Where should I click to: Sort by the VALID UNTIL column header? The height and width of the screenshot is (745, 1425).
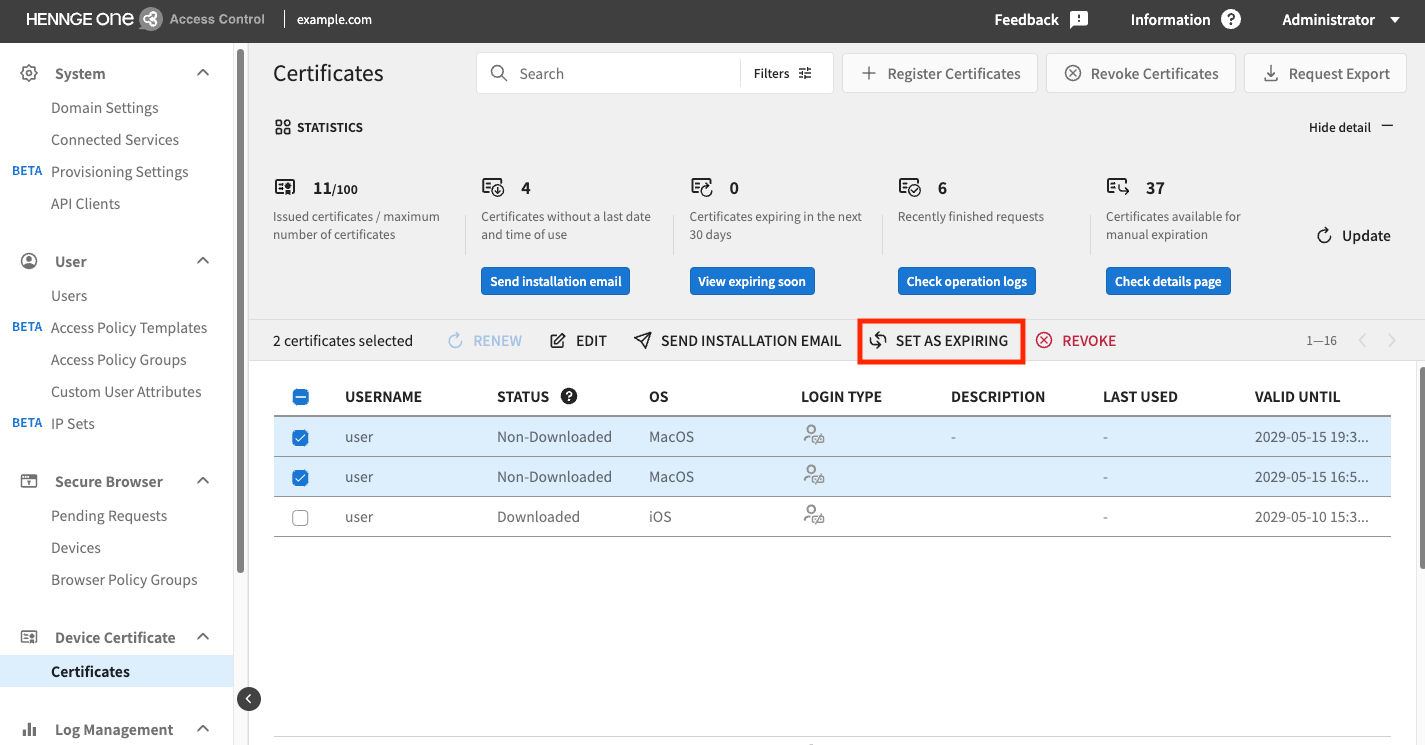pos(1297,396)
